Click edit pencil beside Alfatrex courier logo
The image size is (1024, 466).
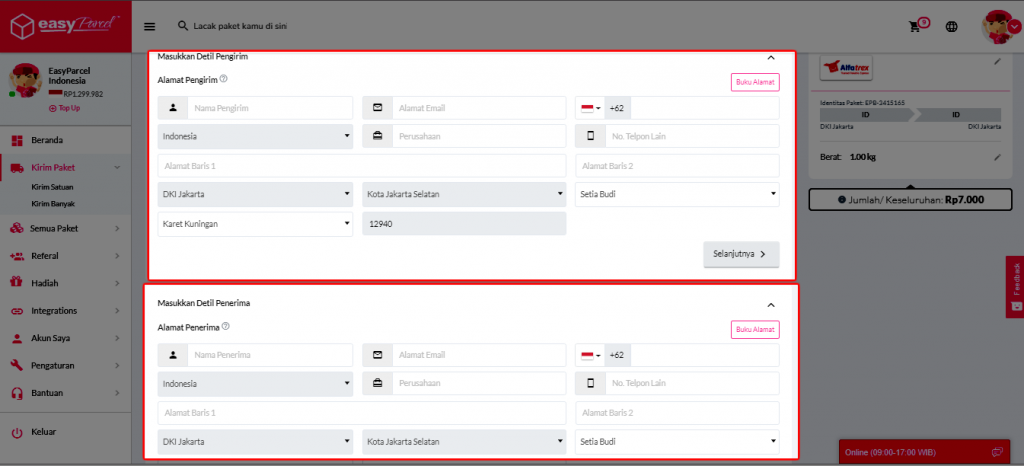(x=996, y=62)
